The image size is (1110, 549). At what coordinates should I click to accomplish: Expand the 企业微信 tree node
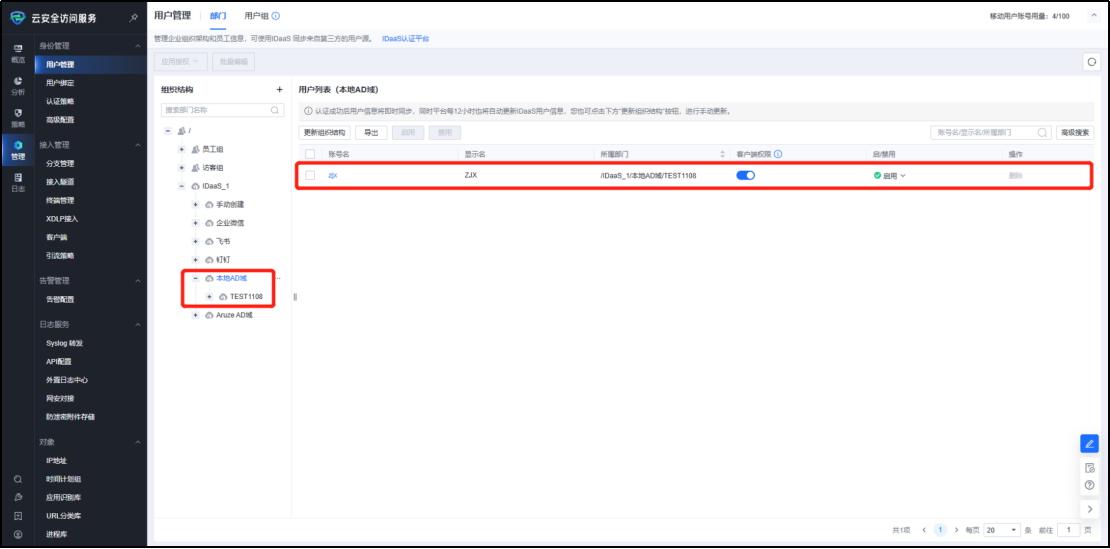pos(195,223)
